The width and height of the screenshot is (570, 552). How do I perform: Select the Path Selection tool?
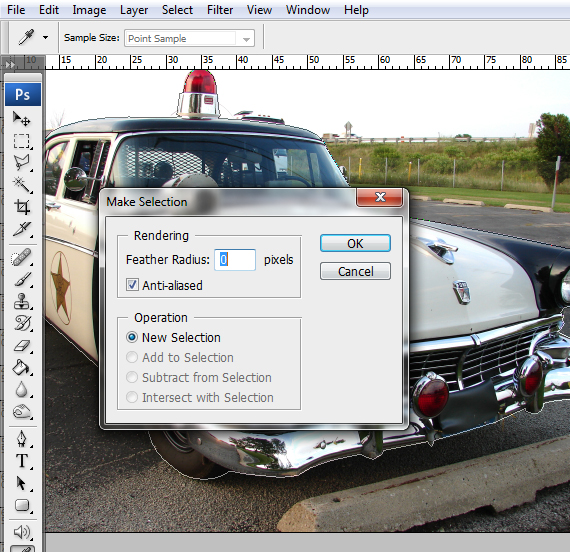coord(21,484)
